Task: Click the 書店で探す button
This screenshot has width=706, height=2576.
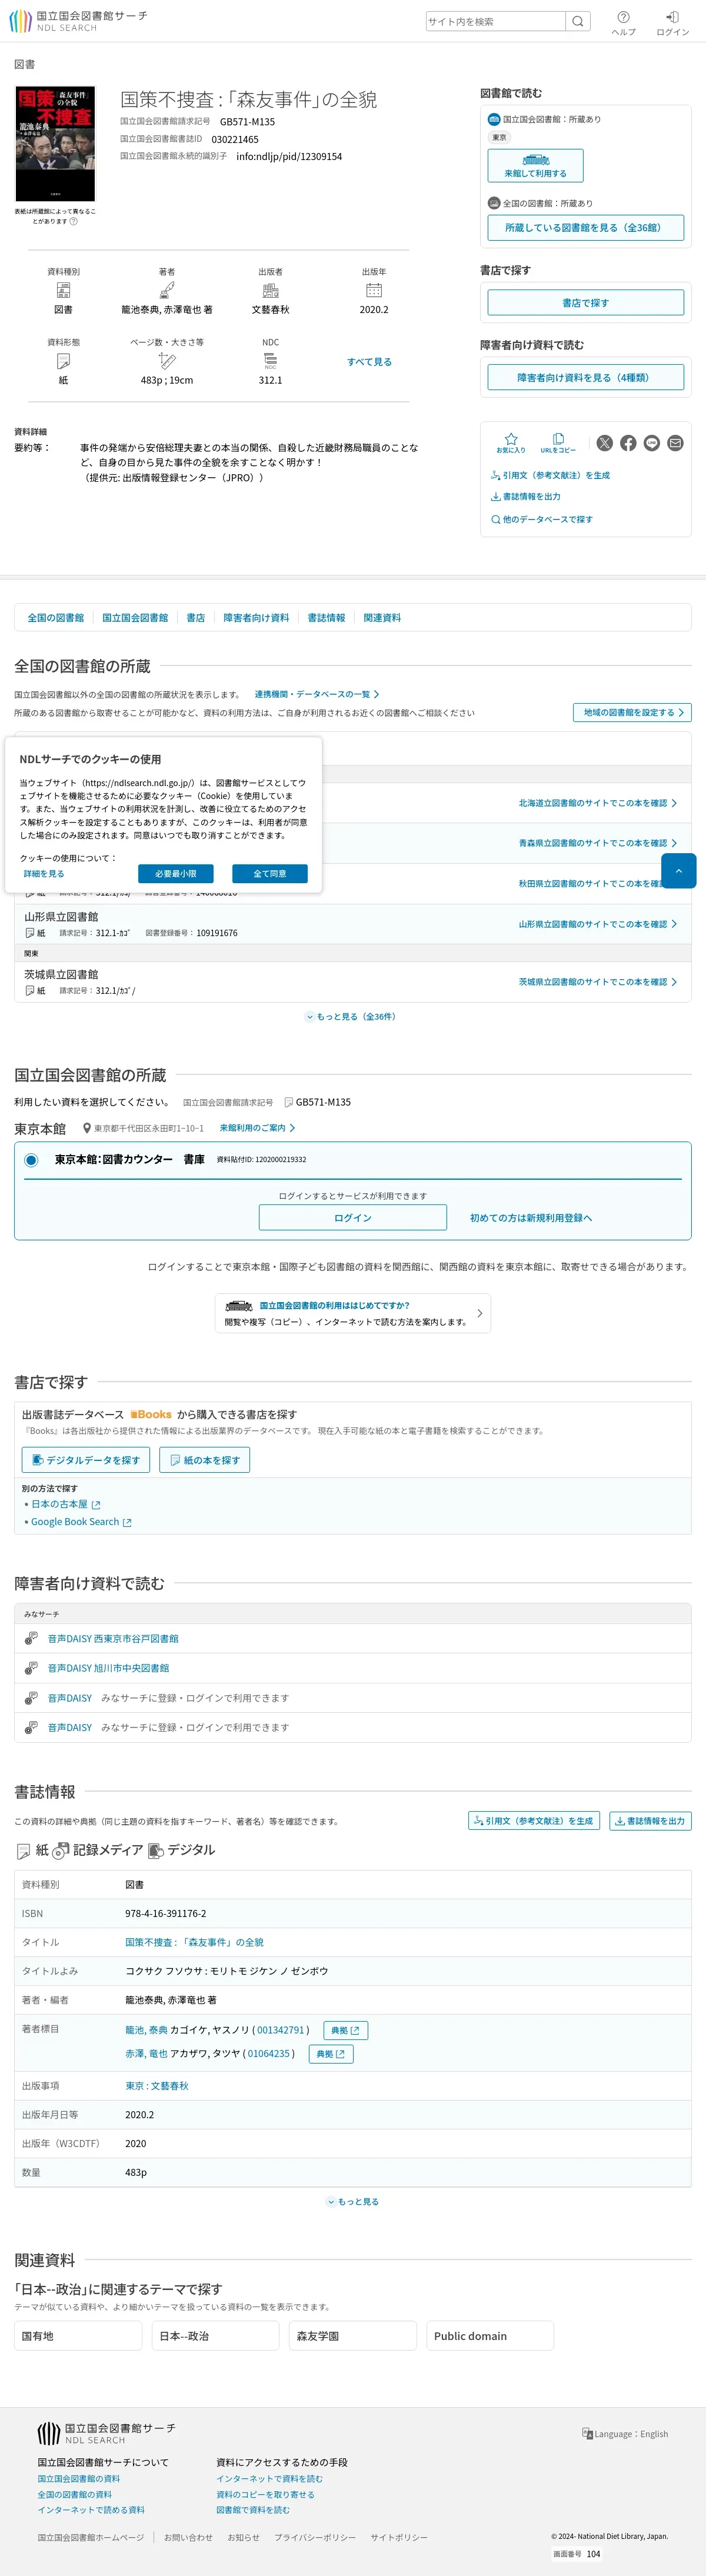Action: 586,302
